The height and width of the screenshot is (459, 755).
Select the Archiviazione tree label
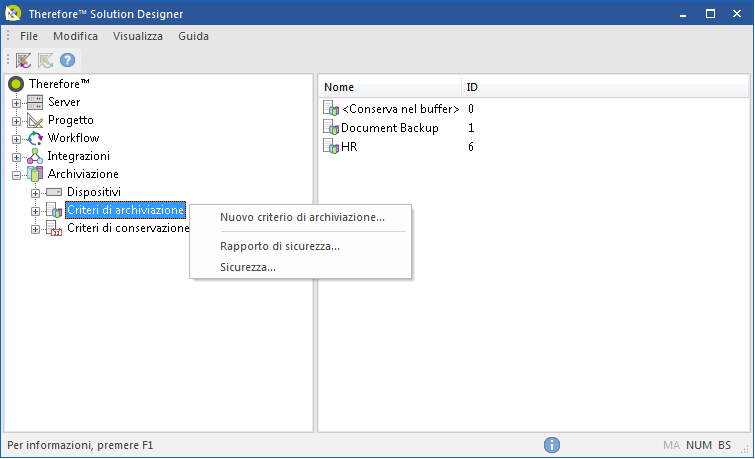click(x=83, y=174)
